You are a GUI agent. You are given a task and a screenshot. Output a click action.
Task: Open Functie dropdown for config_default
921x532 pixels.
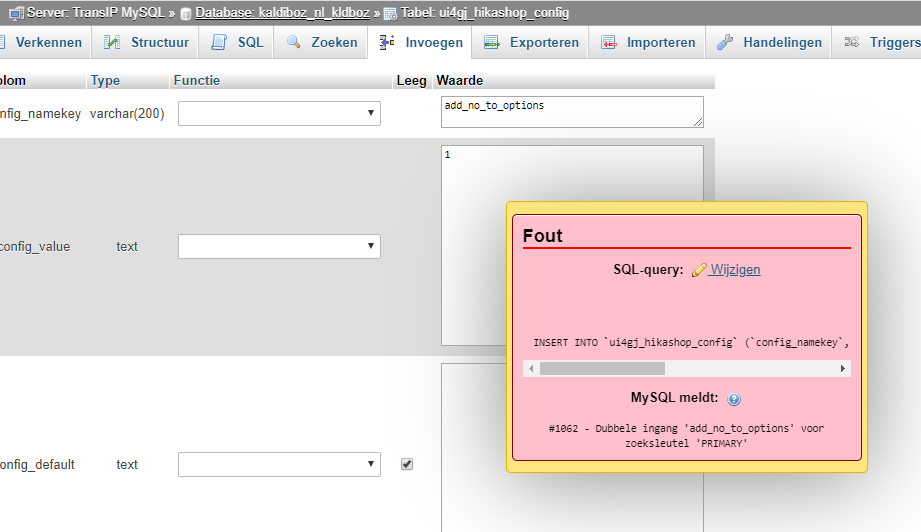pos(279,464)
